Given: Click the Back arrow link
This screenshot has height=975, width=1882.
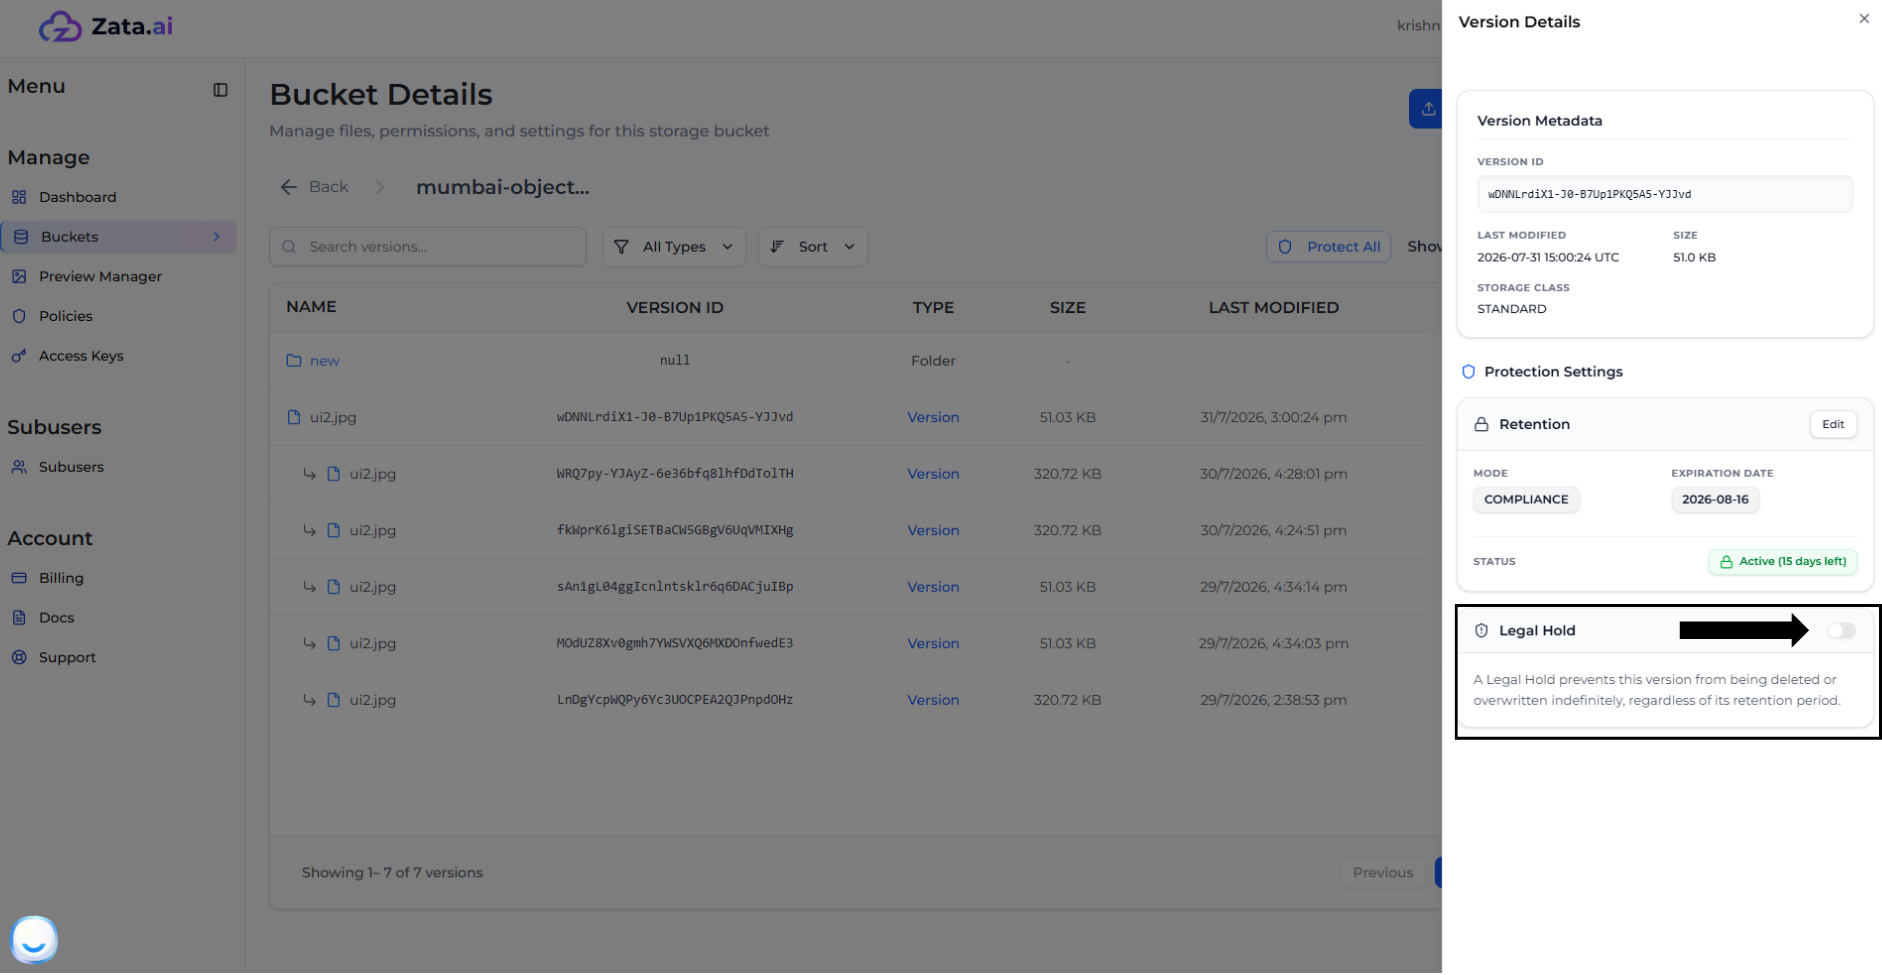Looking at the screenshot, I should click(x=315, y=187).
